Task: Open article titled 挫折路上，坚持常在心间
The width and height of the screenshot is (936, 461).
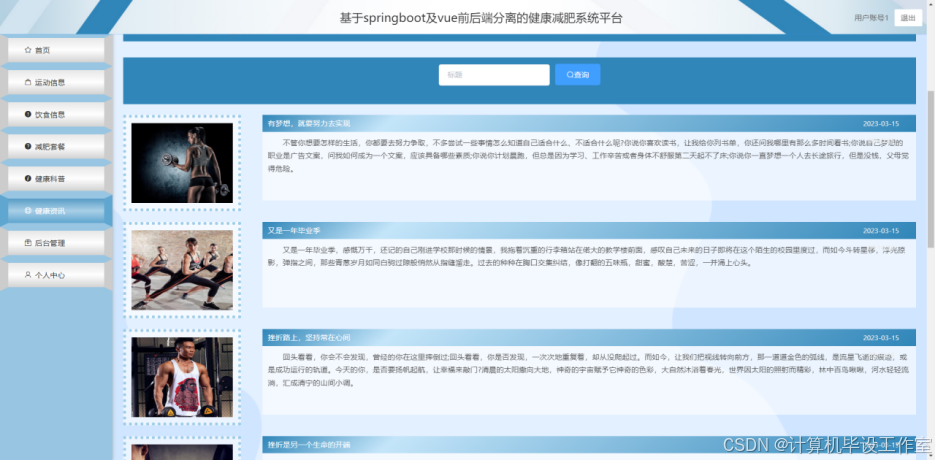Action: click(309, 337)
